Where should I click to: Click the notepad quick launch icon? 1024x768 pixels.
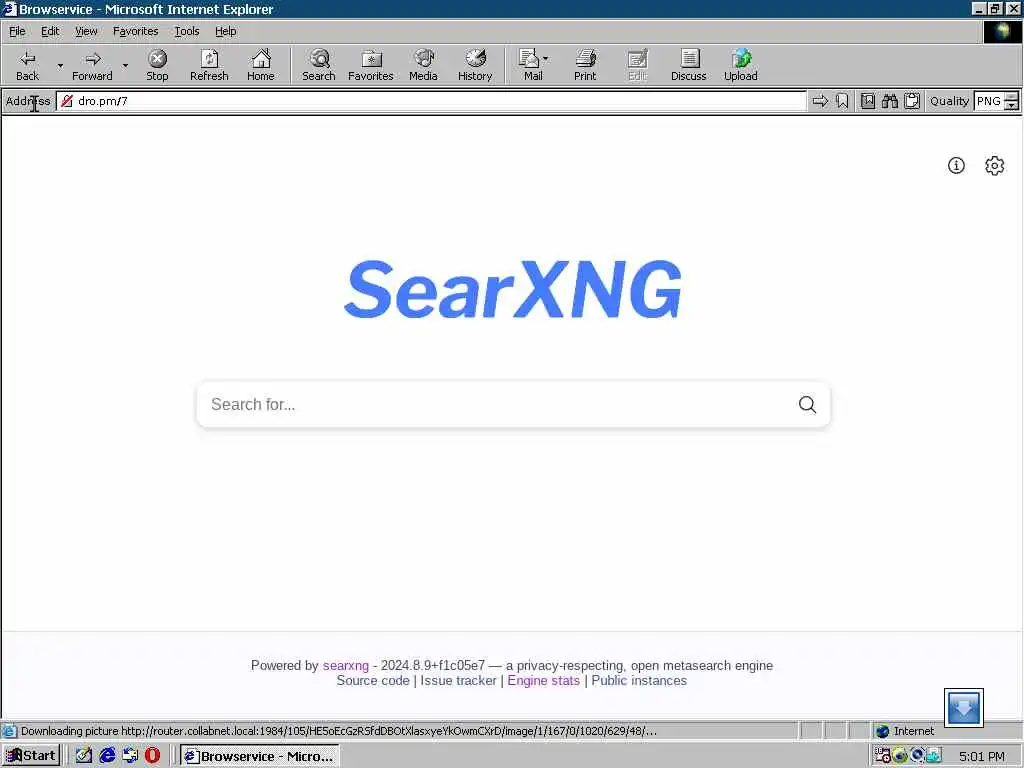[84, 756]
